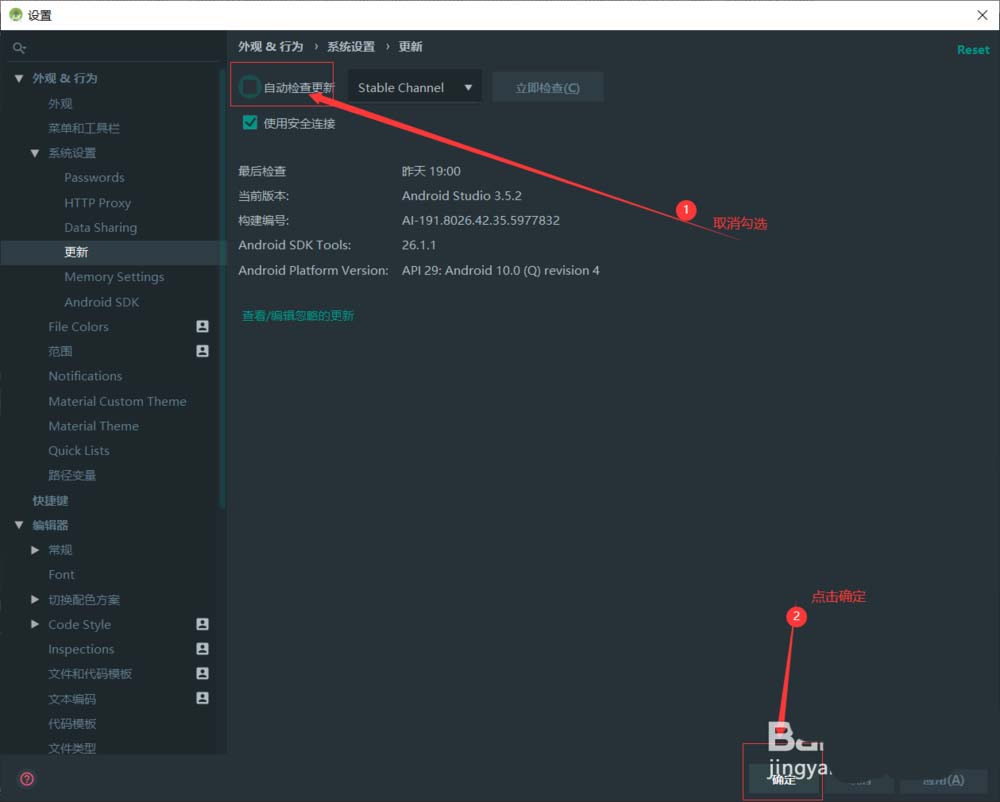Open the Data Sharing settings page
Viewport: 1000px width, 802px height.
pos(101,228)
